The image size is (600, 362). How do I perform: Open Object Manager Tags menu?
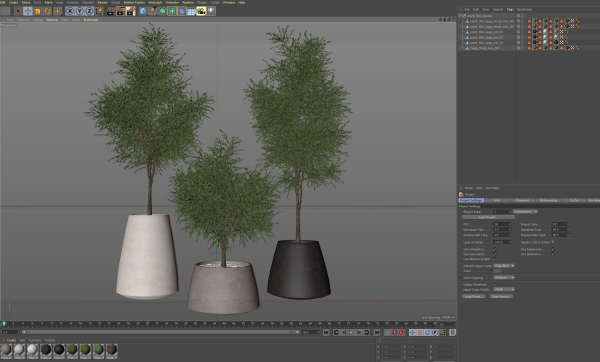click(510, 10)
